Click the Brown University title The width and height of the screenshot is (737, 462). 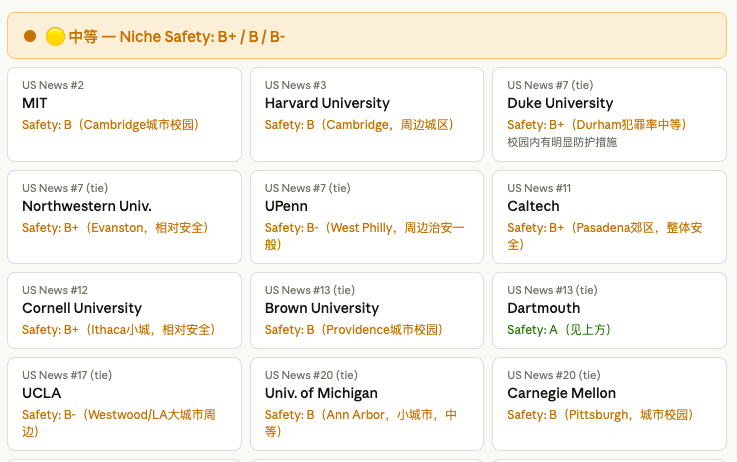(322, 308)
